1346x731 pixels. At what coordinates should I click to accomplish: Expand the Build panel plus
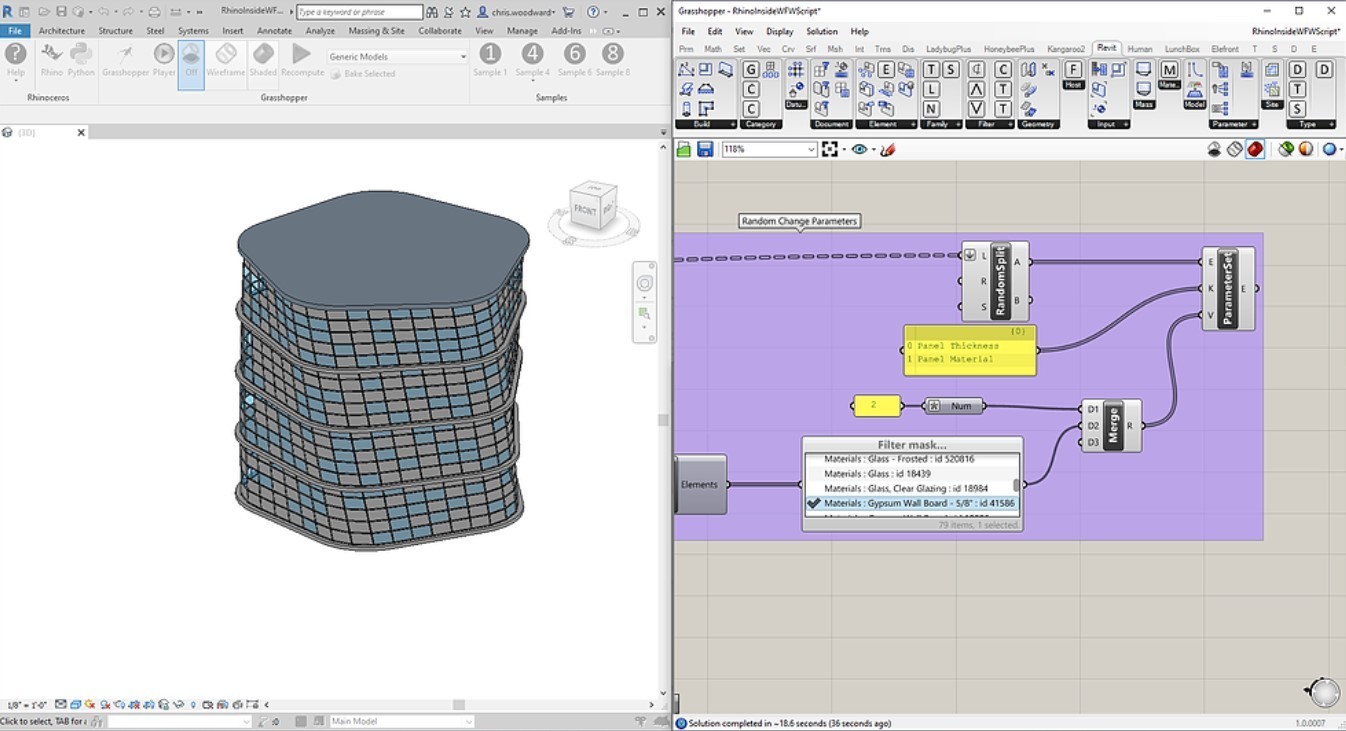coord(733,125)
